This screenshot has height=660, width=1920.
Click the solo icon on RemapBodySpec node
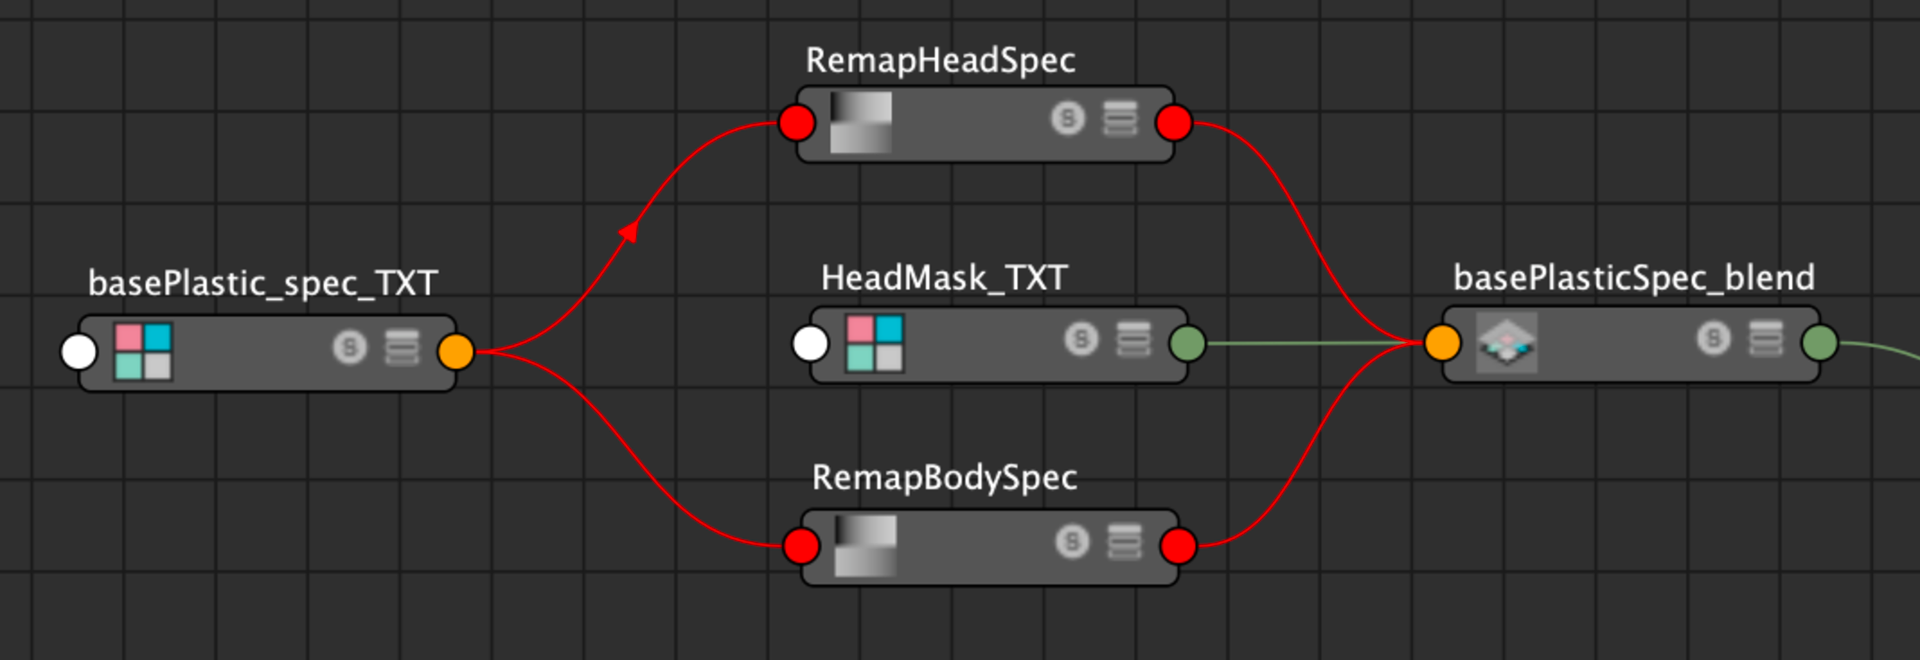(x=1072, y=542)
